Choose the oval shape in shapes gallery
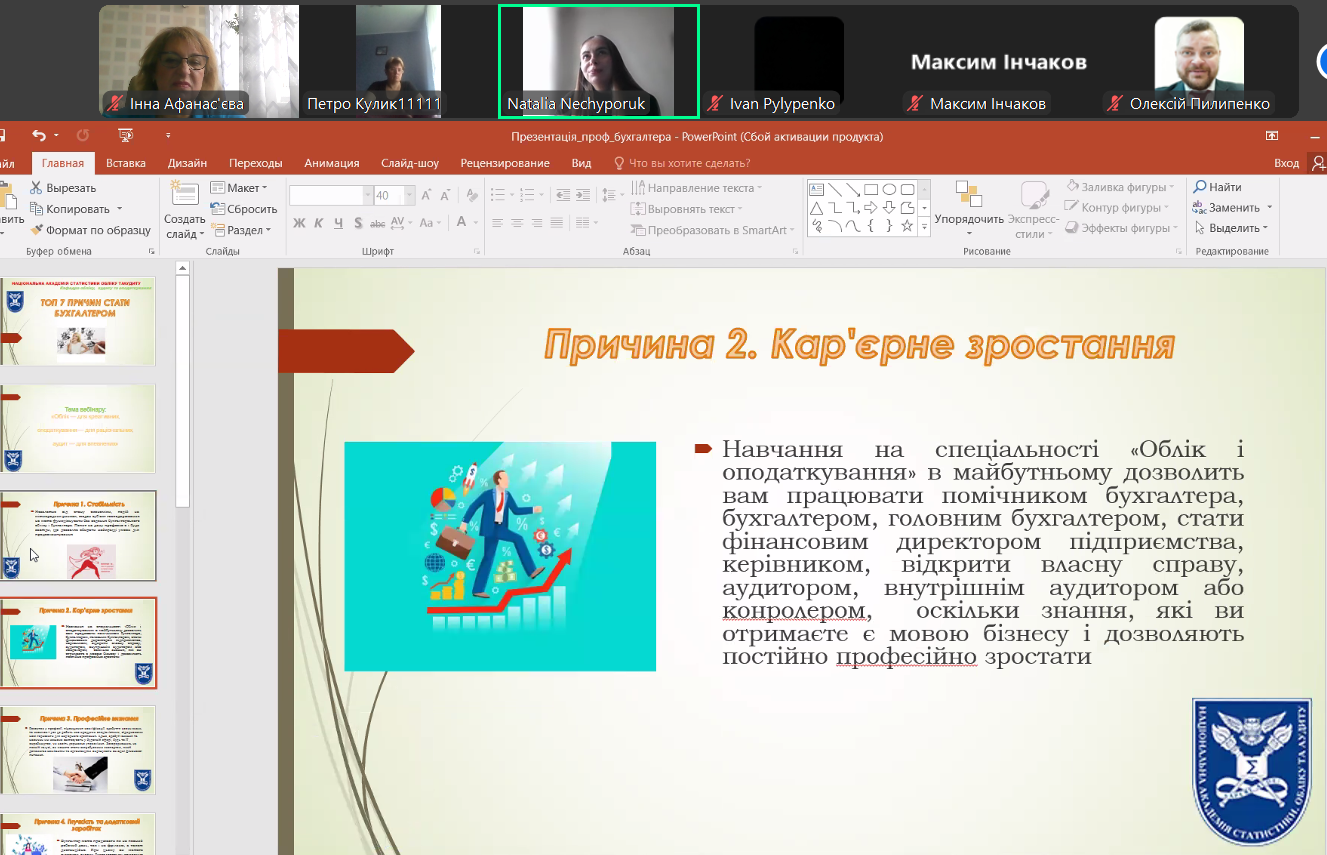The image size is (1327, 855). click(889, 189)
